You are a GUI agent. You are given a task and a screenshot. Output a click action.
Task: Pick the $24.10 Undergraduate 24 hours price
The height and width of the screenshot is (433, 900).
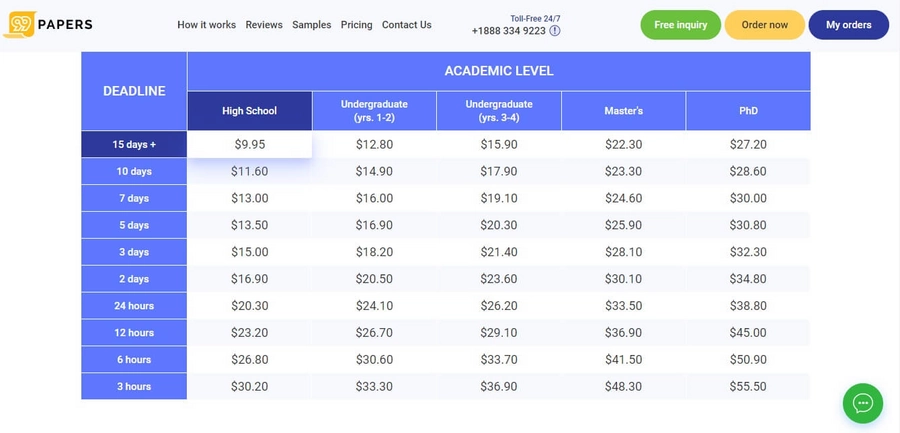[x=374, y=306]
